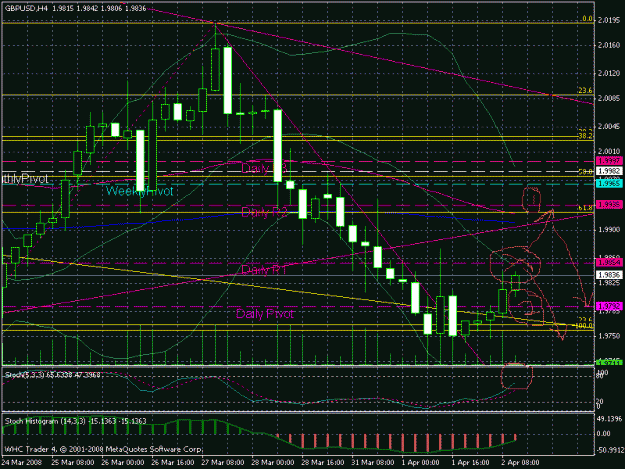The image size is (625, 469).
Task: Click the magenta 1.9792 price tag
Action: pyautogui.click(x=609, y=306)
